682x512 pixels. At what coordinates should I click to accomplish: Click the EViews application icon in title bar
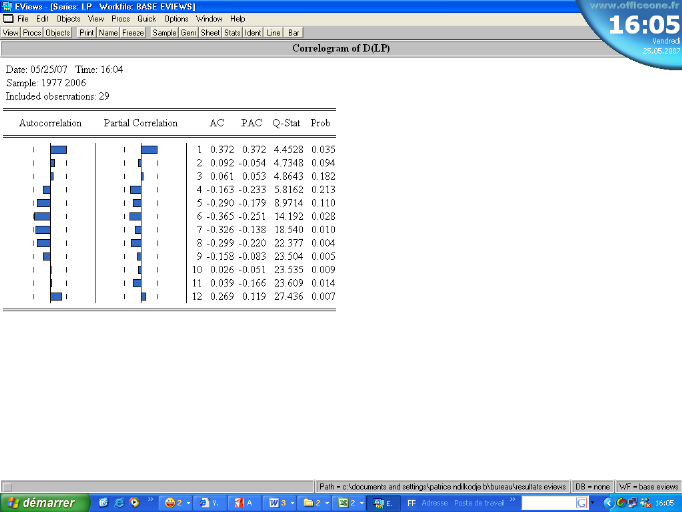tap(7, 6)
